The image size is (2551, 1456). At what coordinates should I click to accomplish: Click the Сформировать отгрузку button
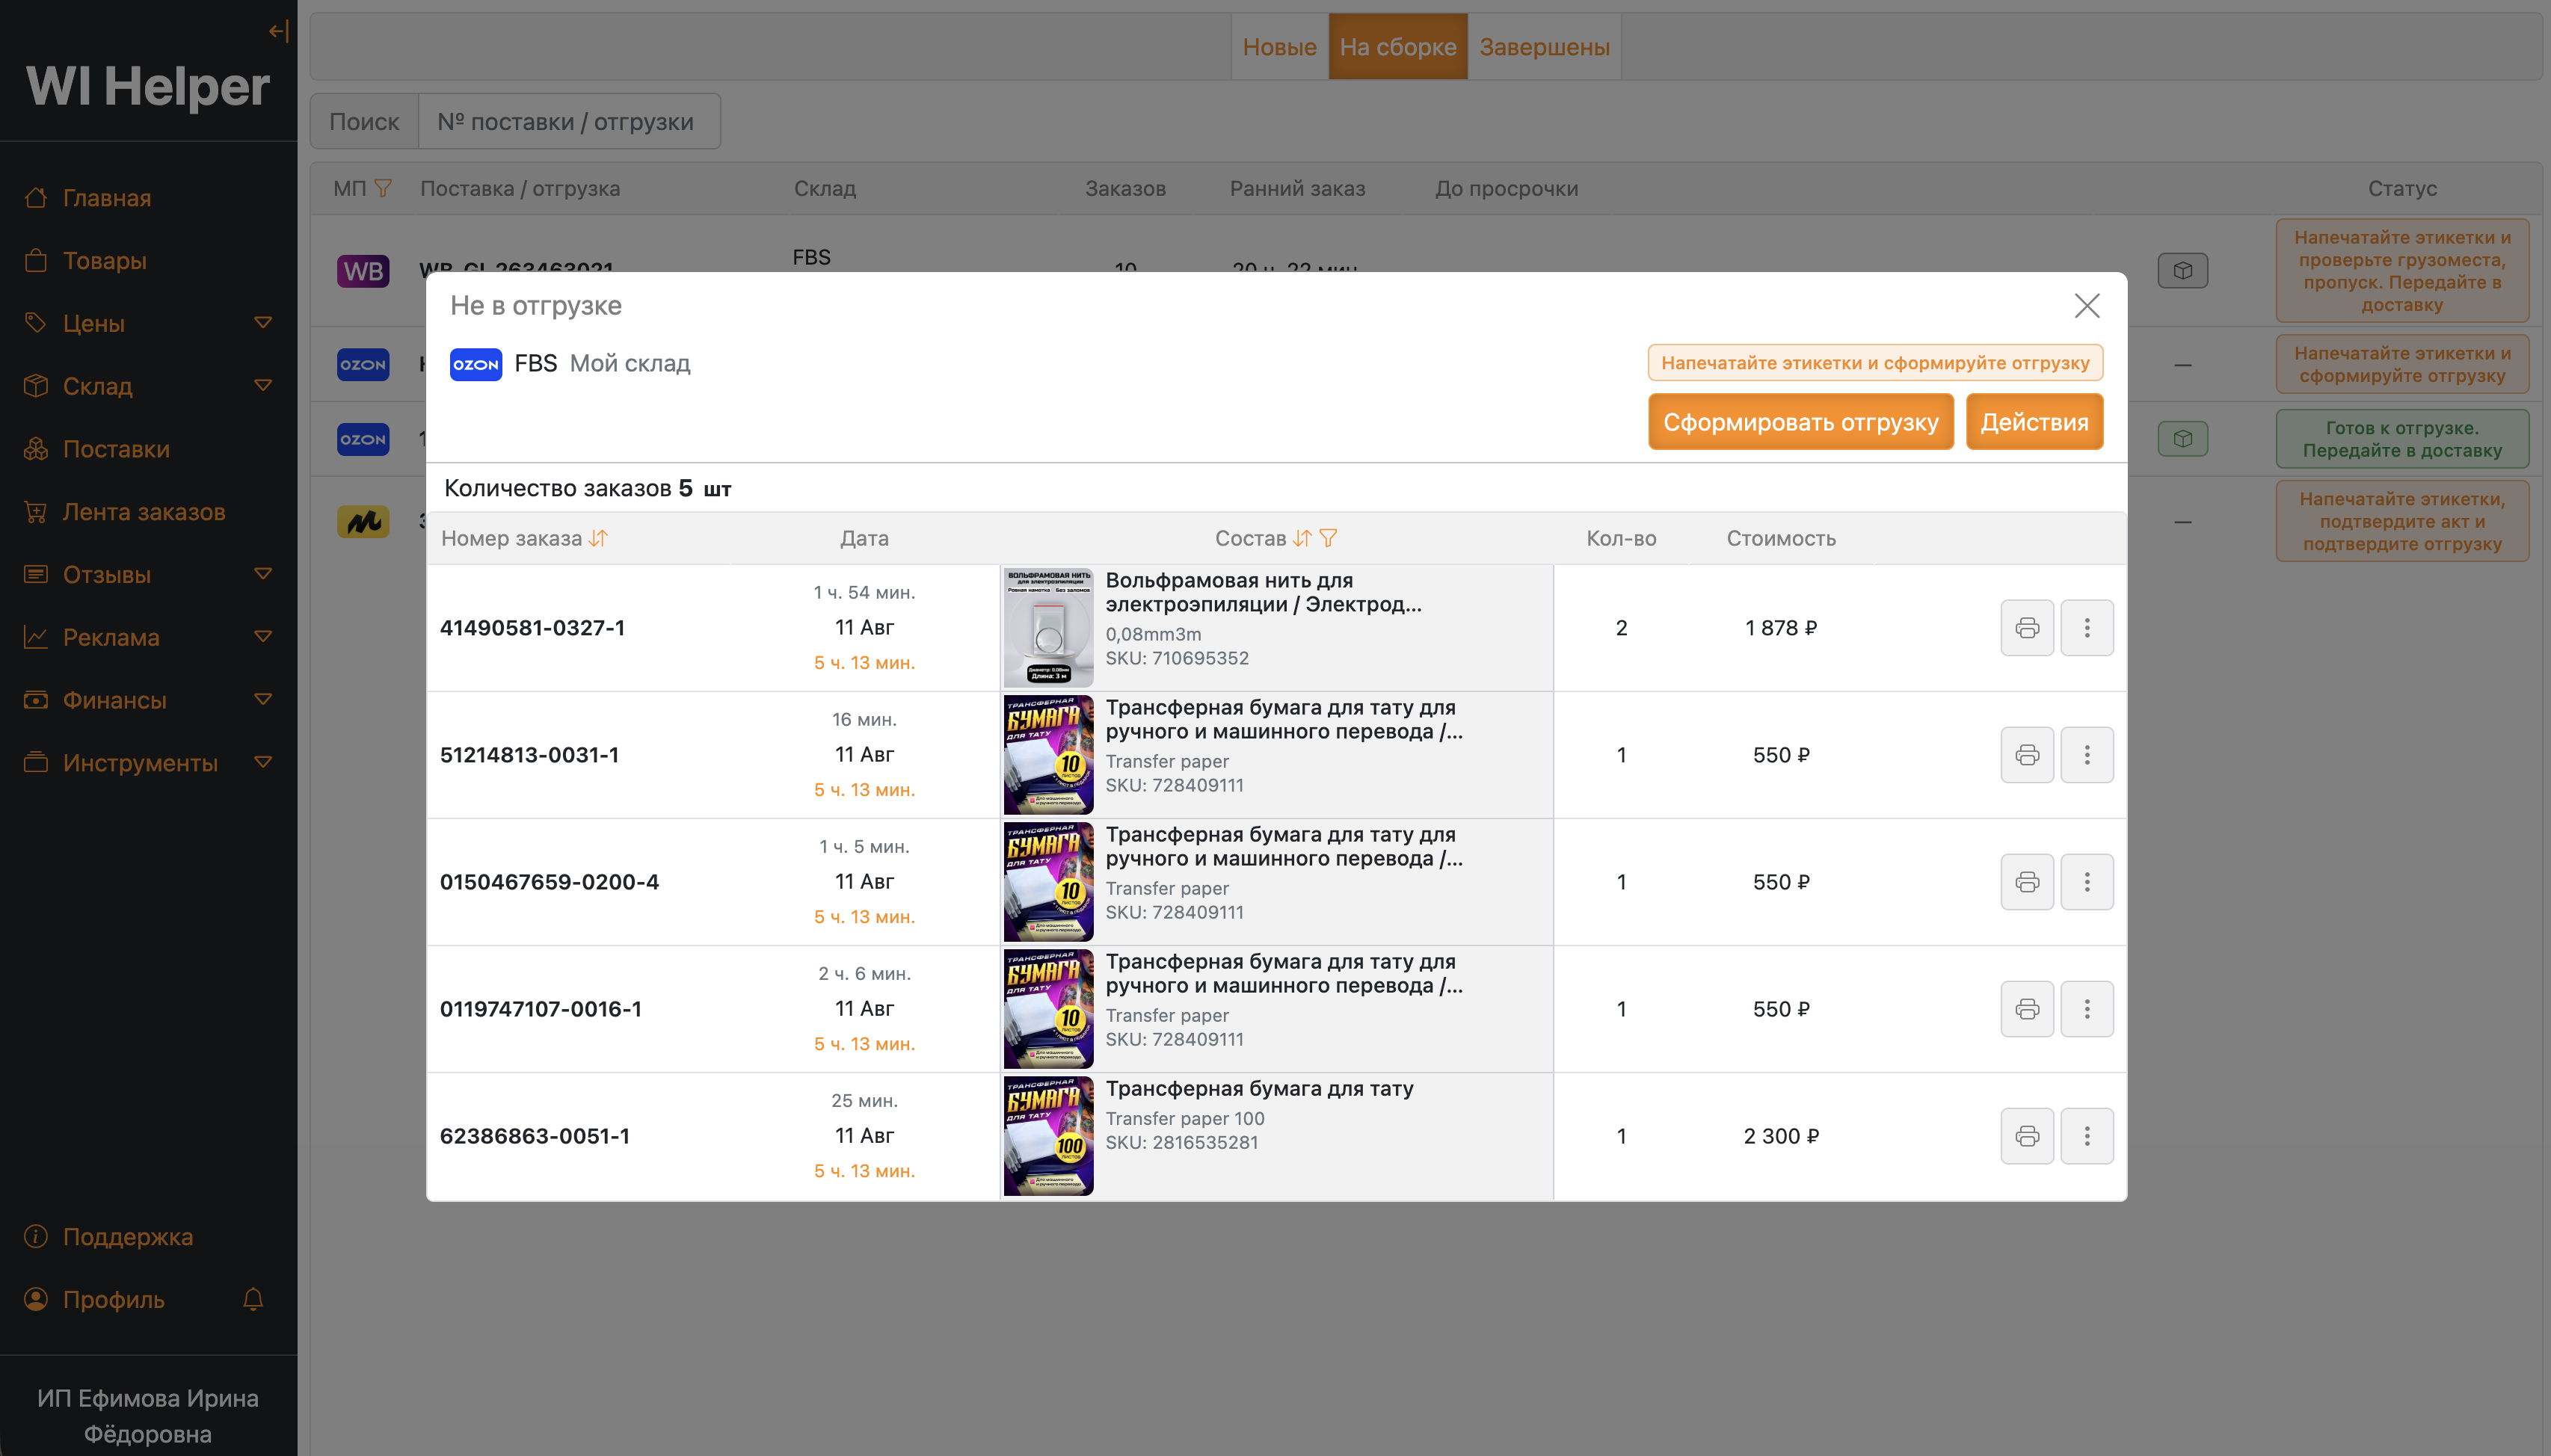pyautogui.click(x=1800, y=422)
